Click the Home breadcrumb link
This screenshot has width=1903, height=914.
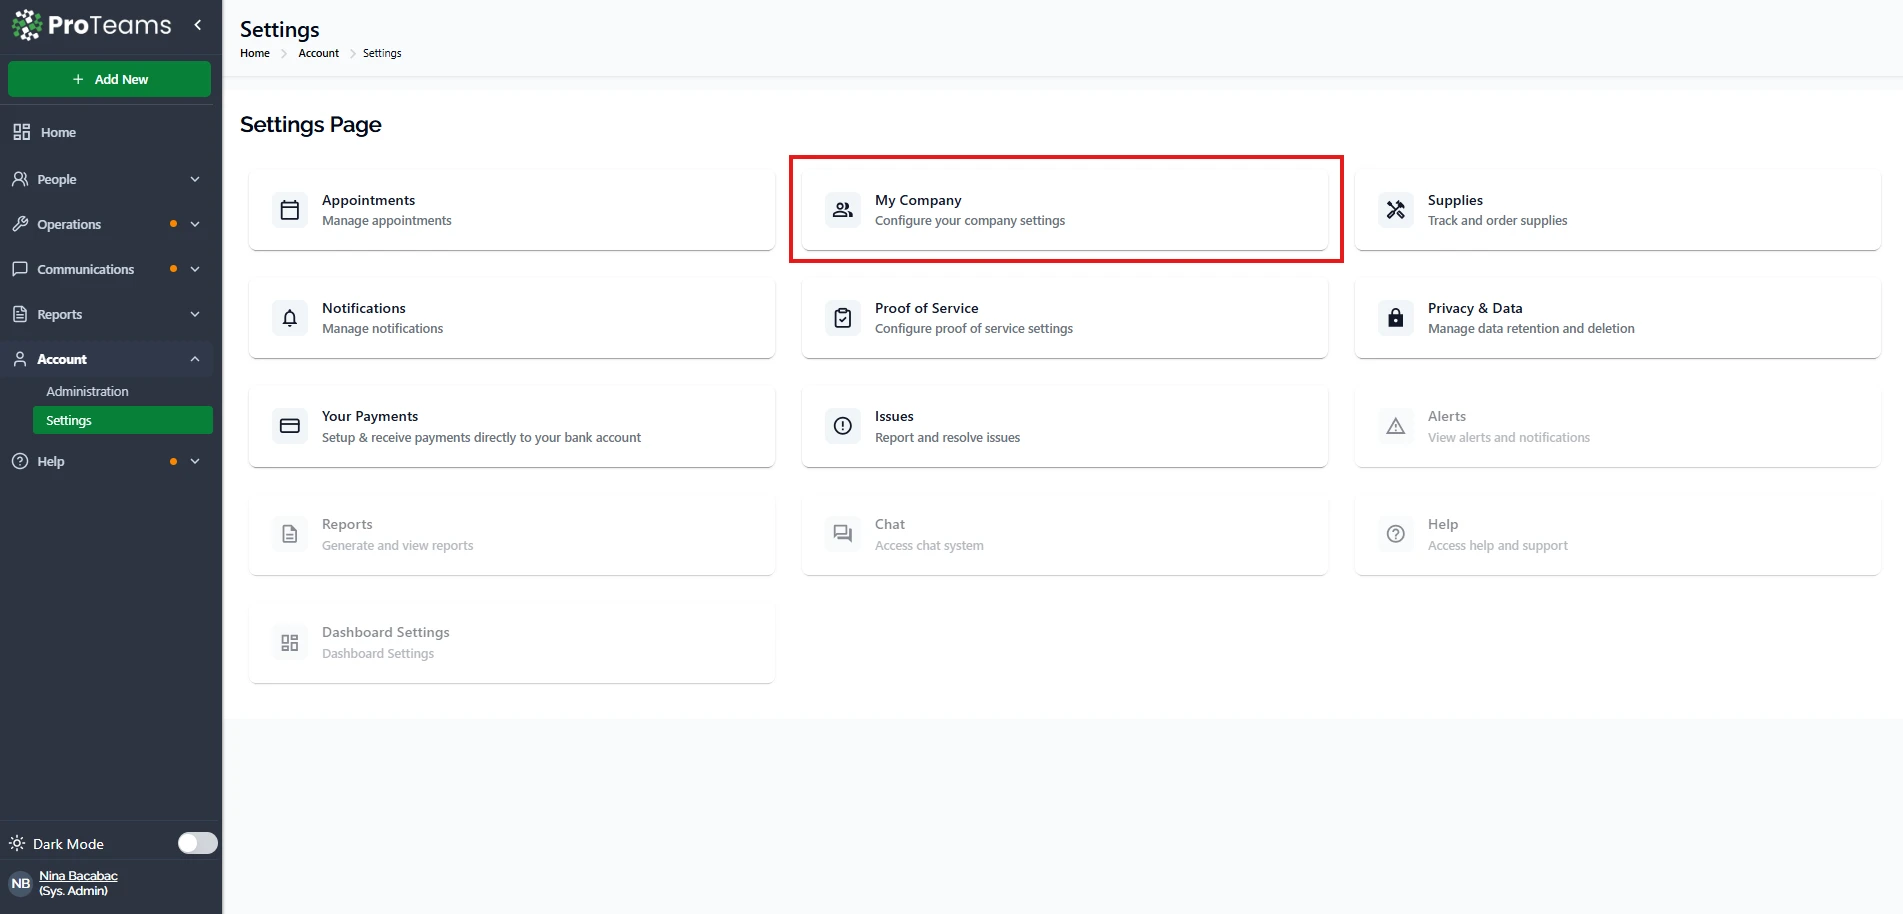(254, 53)
